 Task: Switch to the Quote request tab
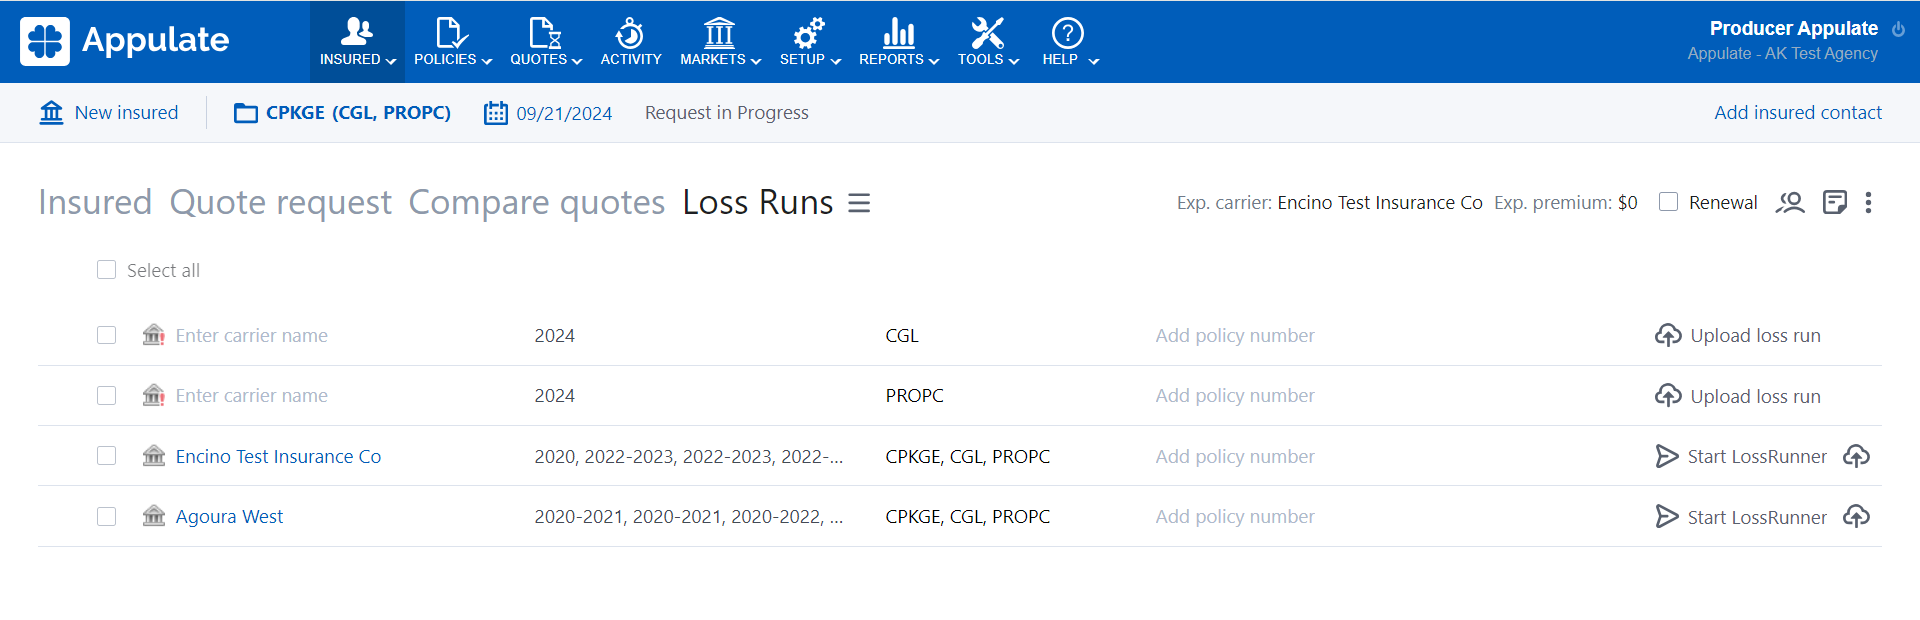(280, 203)
